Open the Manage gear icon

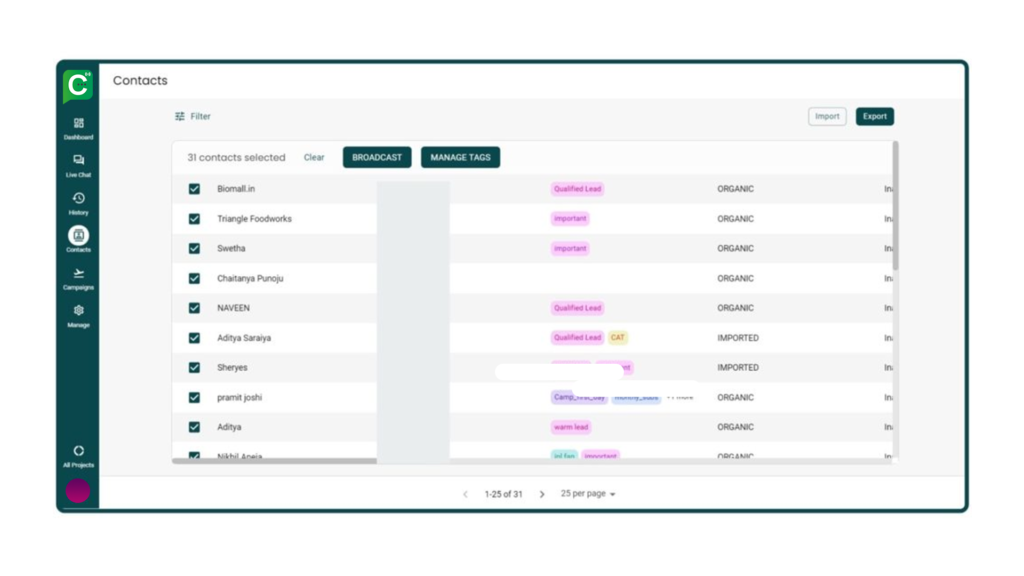(78, 313)
